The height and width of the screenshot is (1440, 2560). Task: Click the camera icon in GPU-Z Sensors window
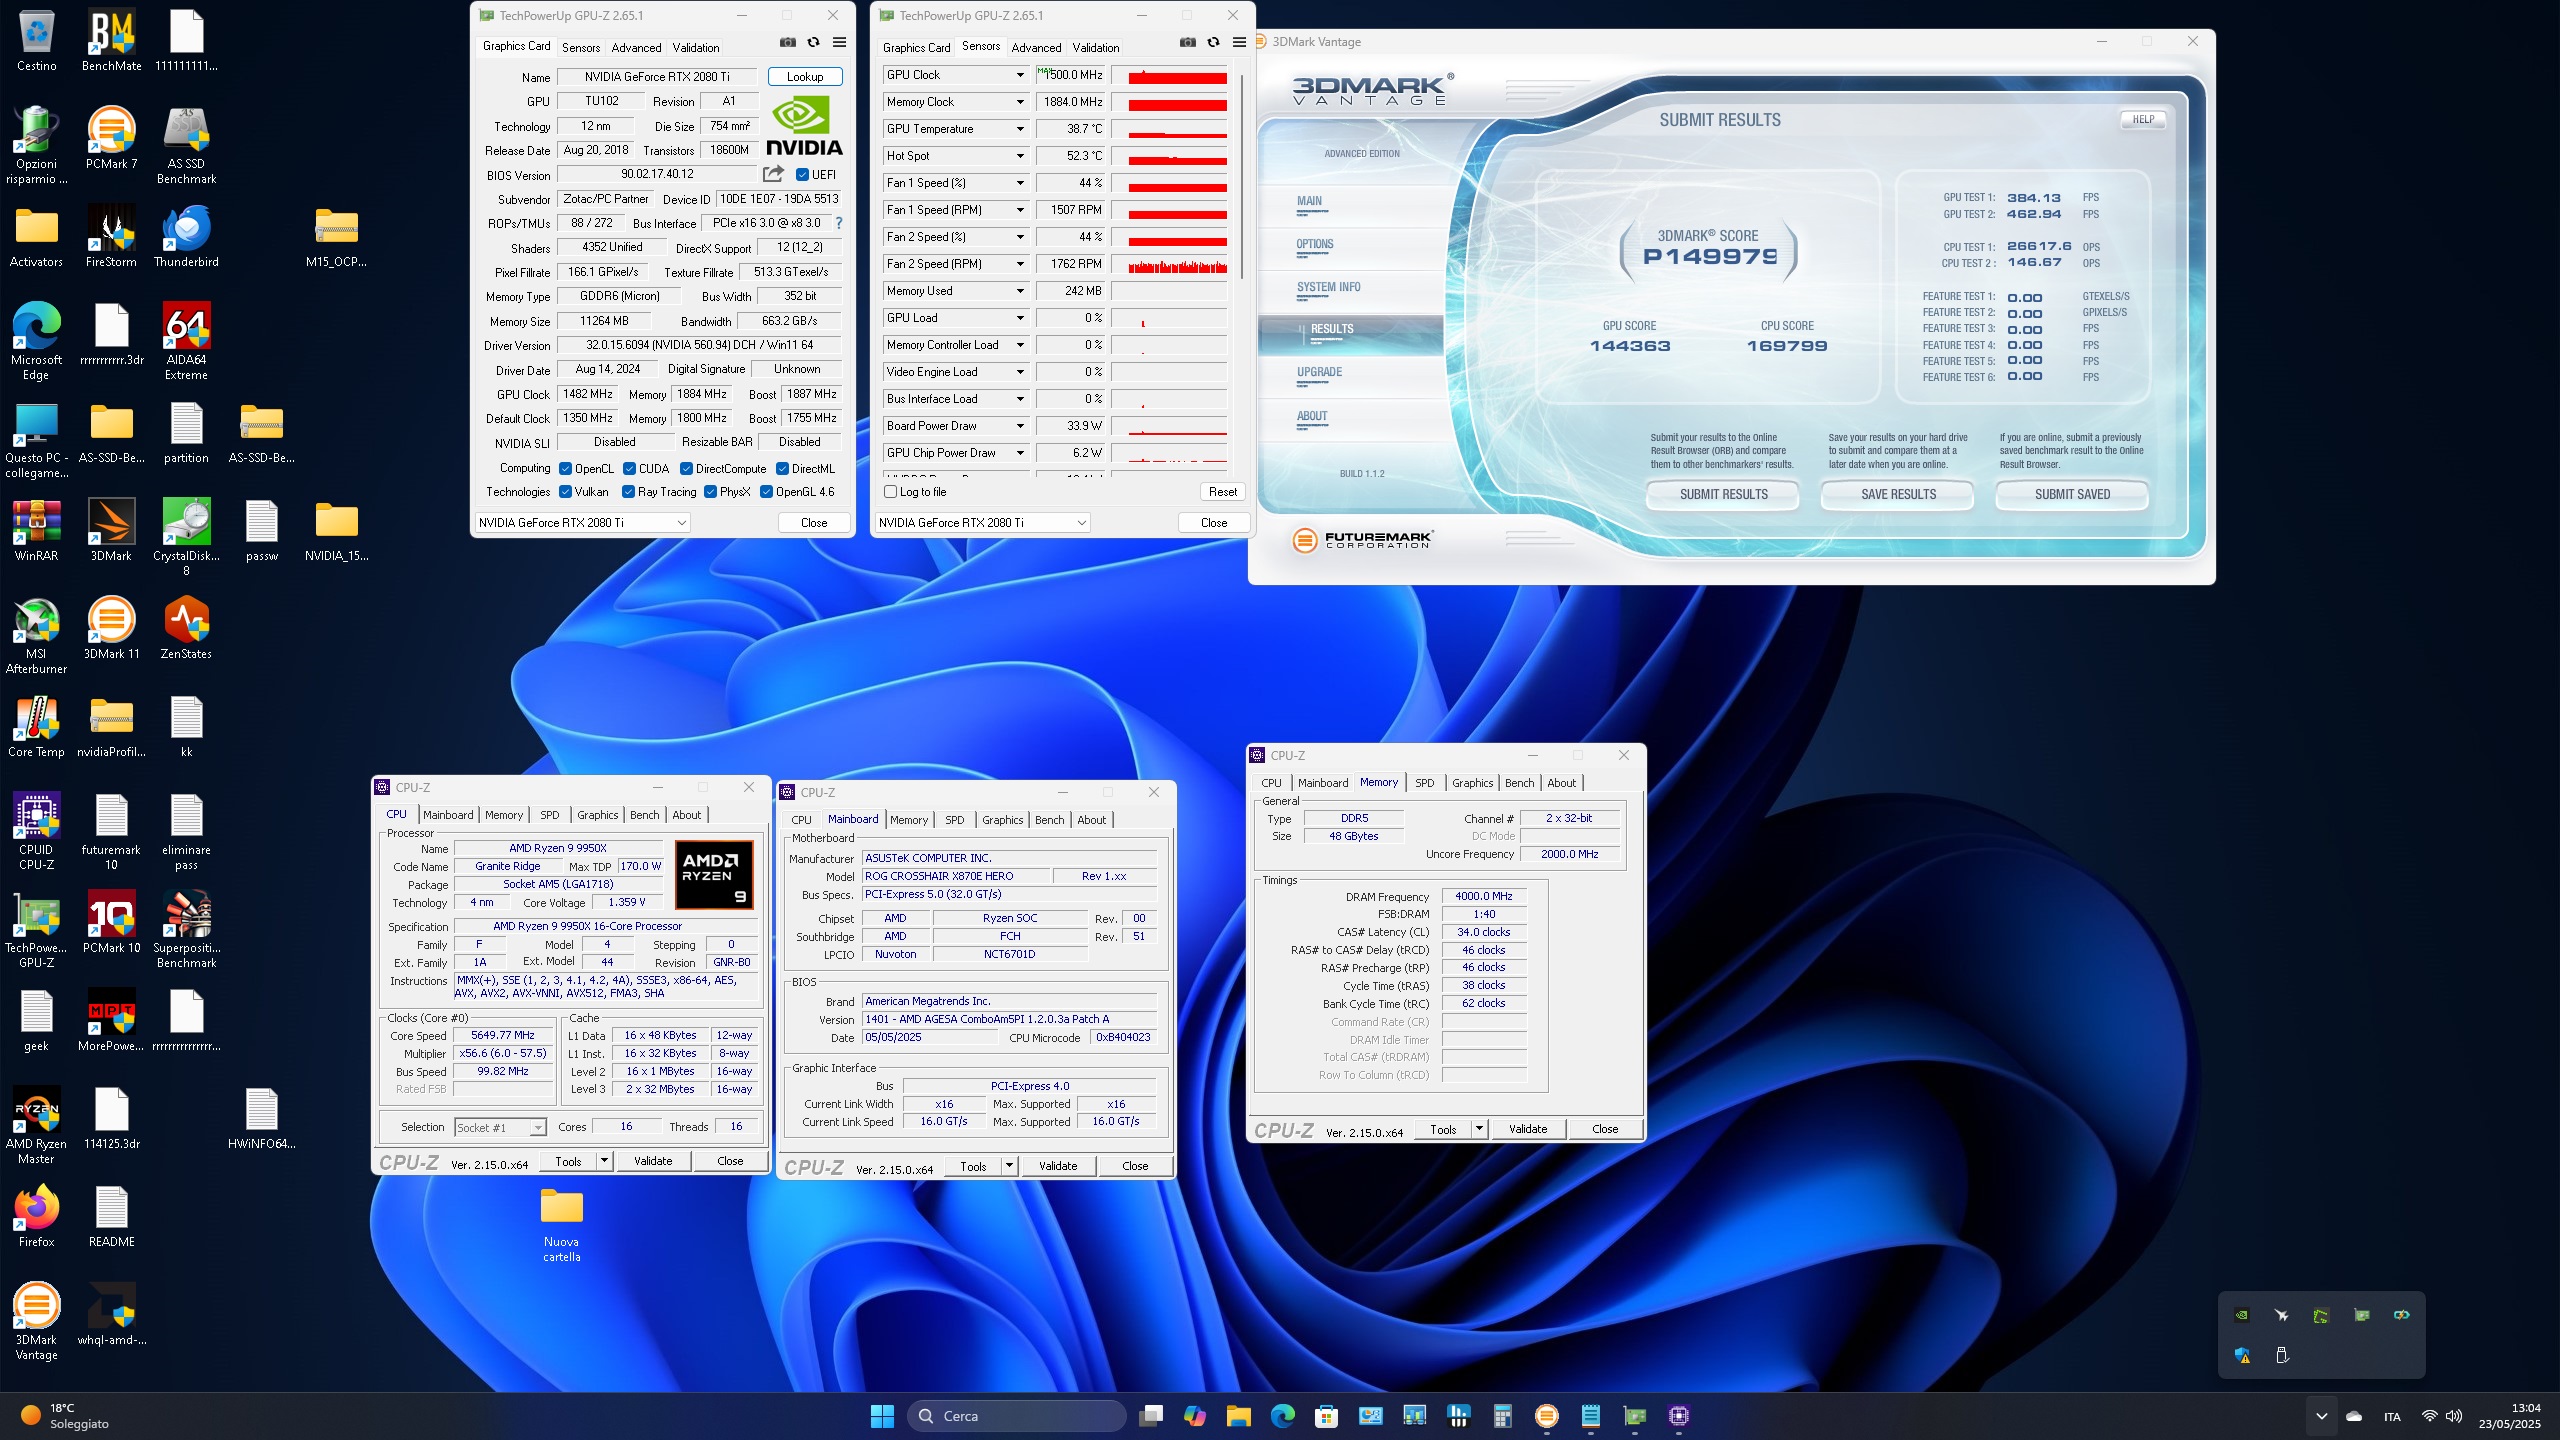pyautogui.click(x=1188, y=43)
